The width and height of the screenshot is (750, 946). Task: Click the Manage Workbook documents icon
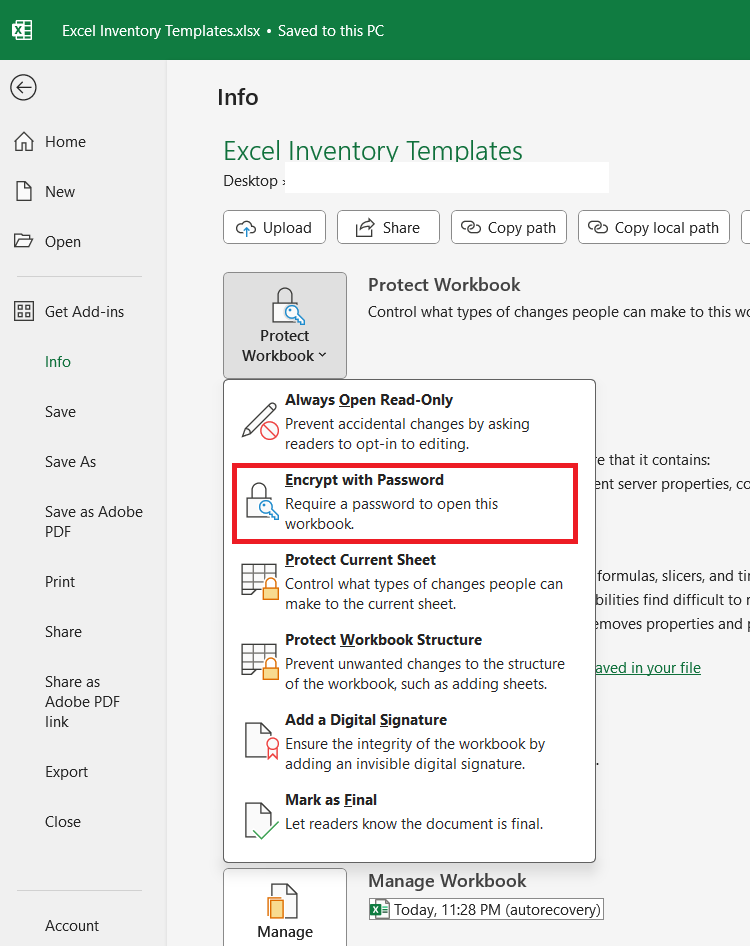[282, 901]
